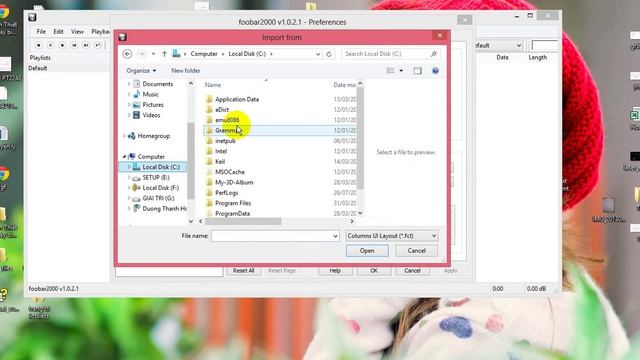Image resolution: width=640 pixels, height=360 pixels.
Task: Sort by the Name column header
Action: click(x=213, y=85)
